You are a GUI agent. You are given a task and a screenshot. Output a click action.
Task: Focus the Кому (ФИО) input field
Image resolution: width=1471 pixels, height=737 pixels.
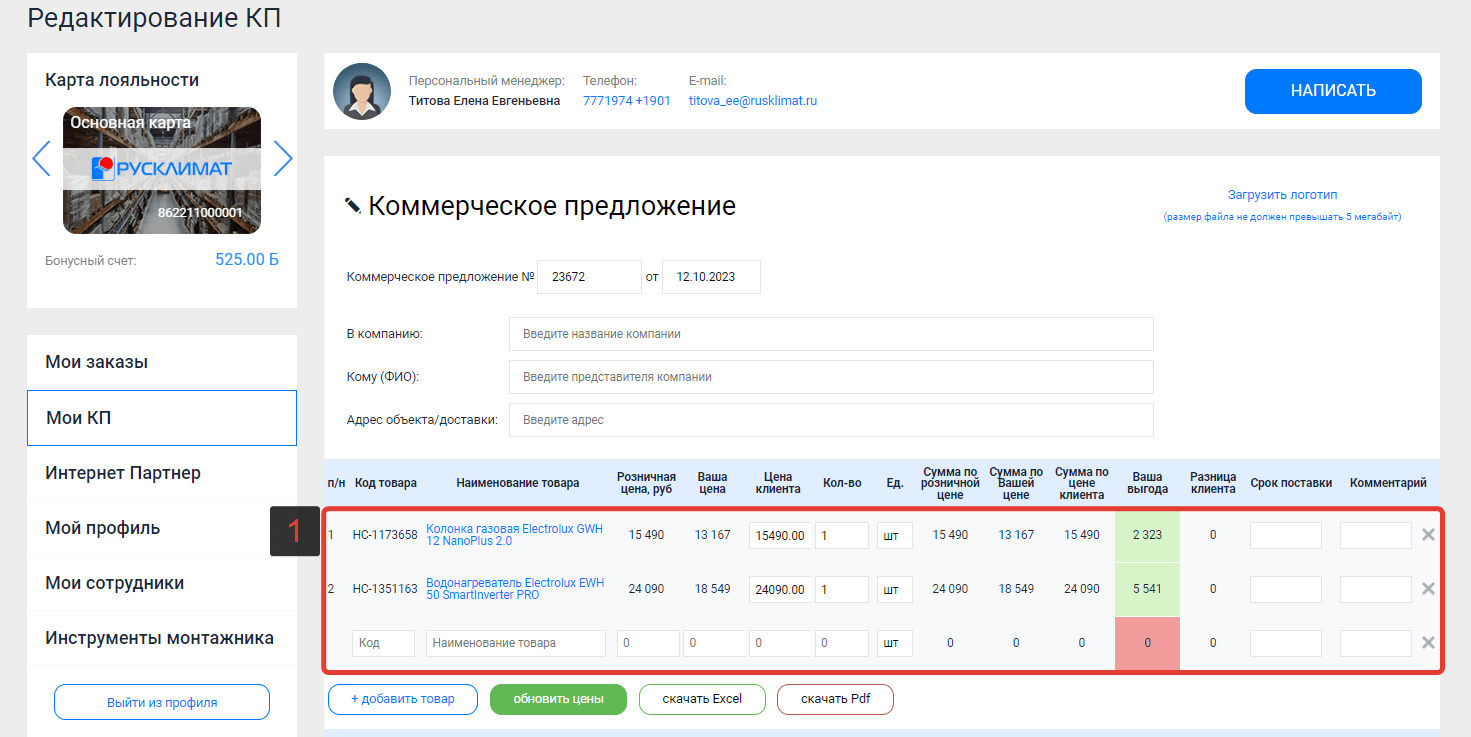[x=831, y=377]
